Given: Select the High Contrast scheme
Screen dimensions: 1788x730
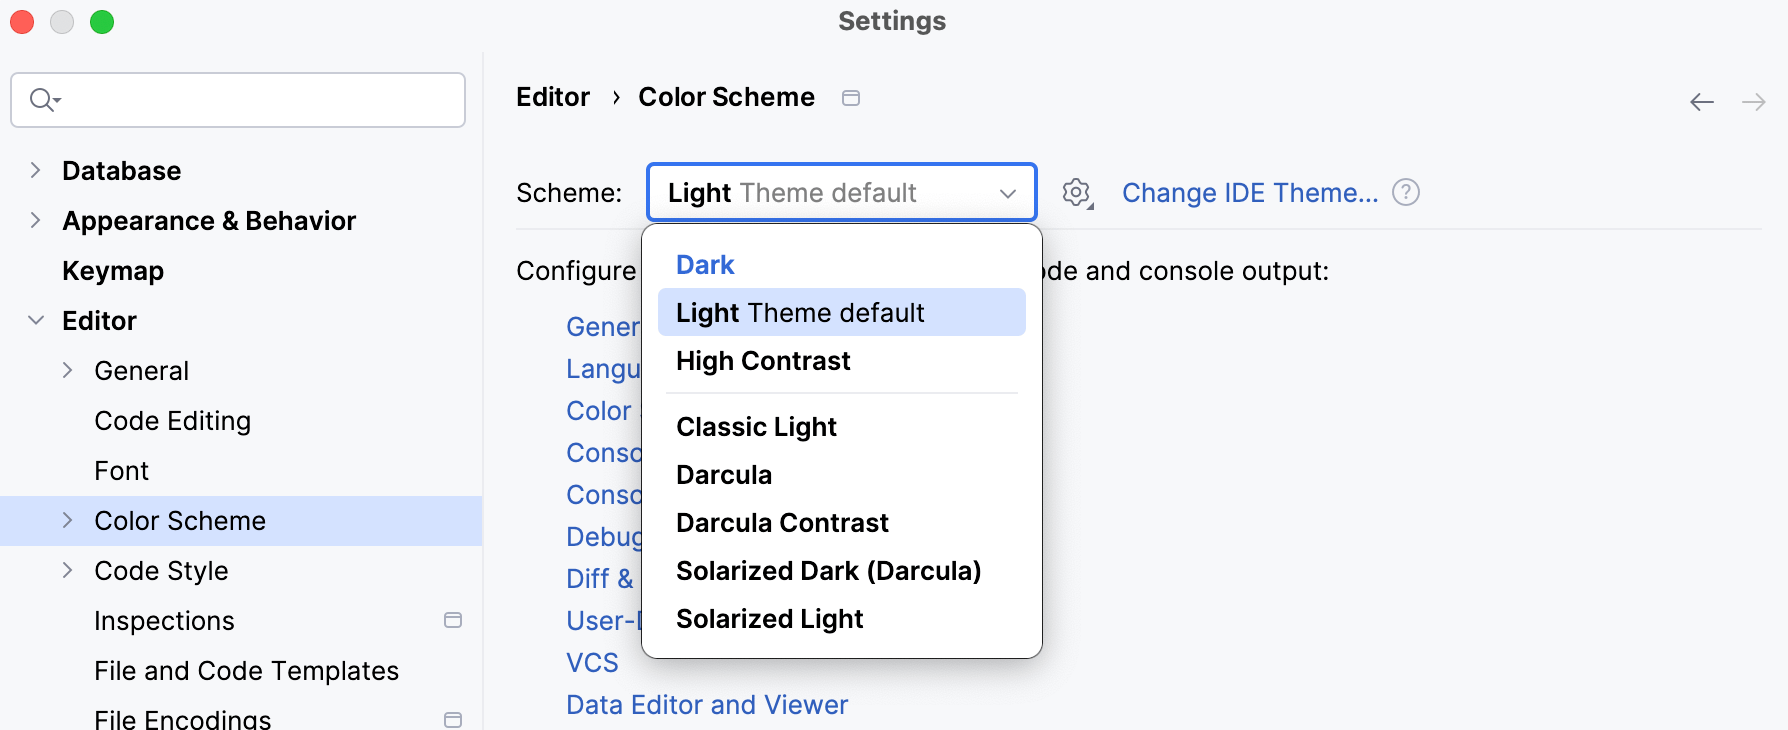Looking at the screenshot, I should tap(763, 361).
